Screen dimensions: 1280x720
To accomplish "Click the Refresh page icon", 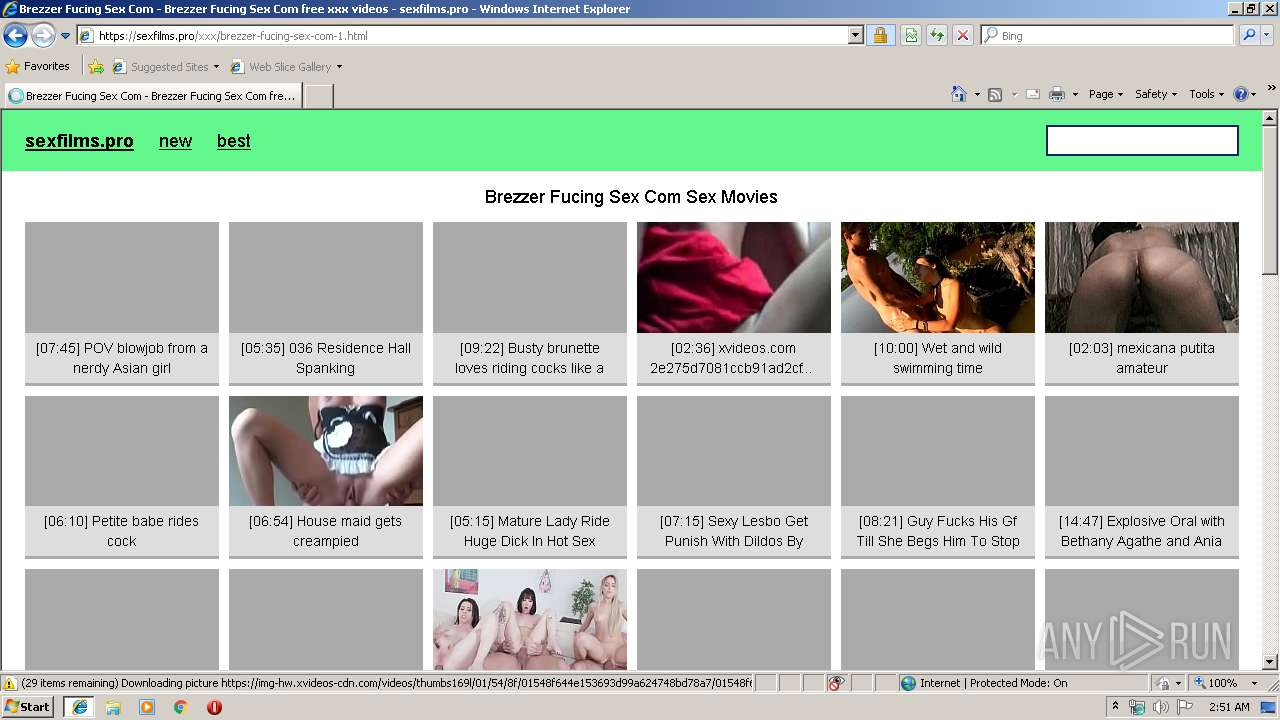I will 937,36.
